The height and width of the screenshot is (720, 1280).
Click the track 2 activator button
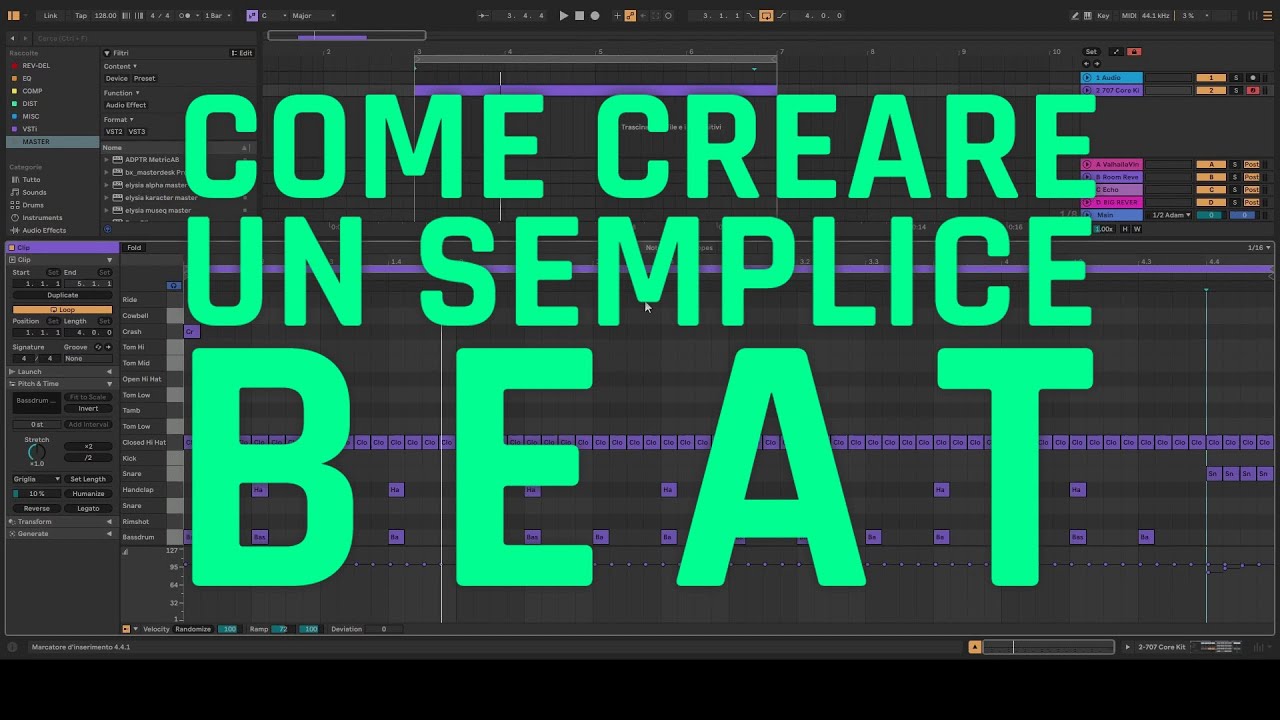tap(1211, 90)
